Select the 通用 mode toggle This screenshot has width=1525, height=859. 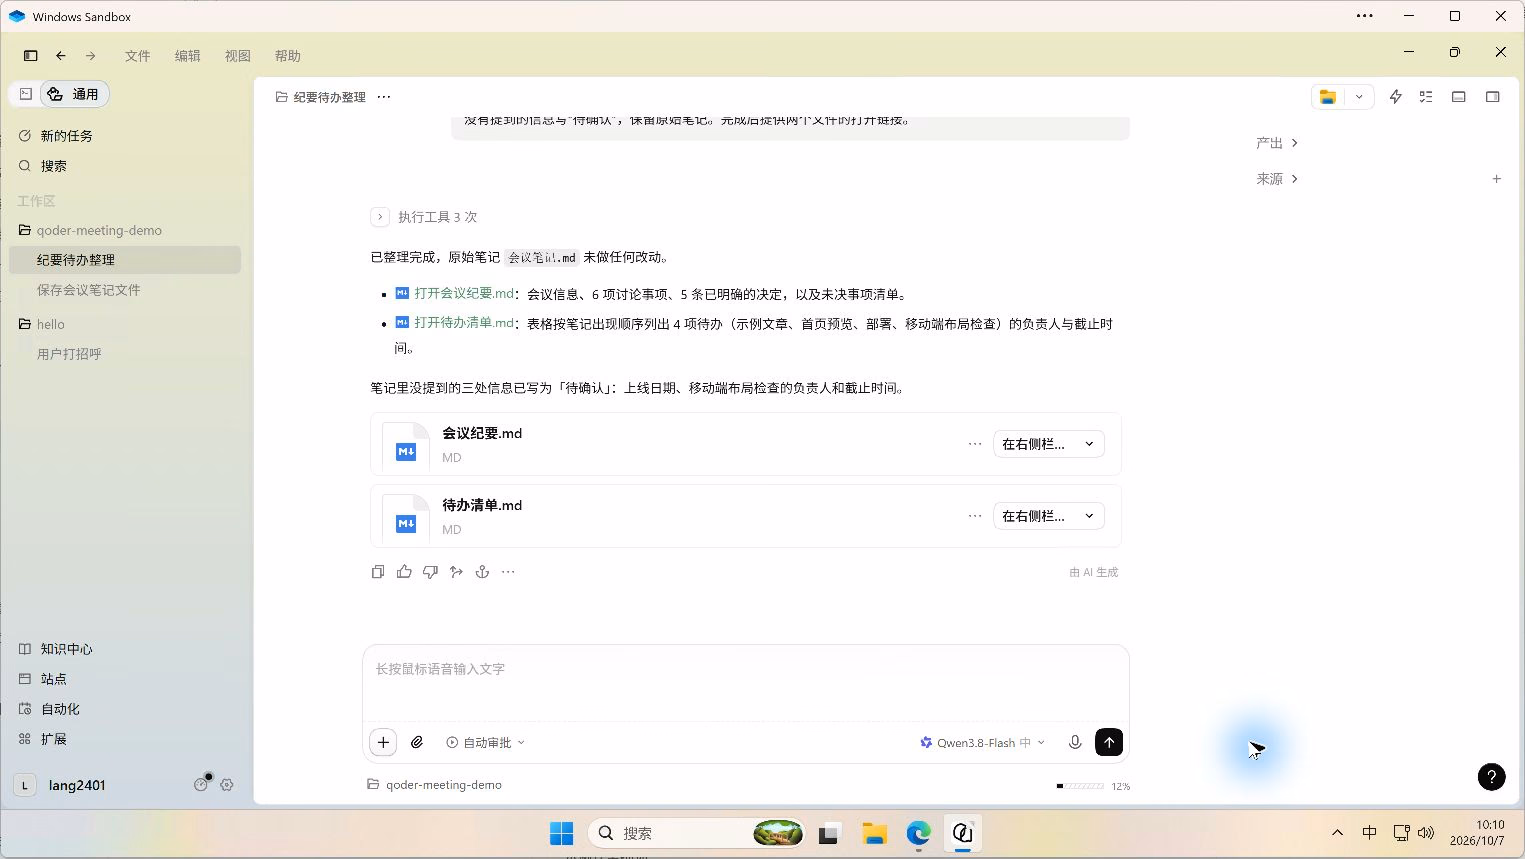(x=74, y=94)
